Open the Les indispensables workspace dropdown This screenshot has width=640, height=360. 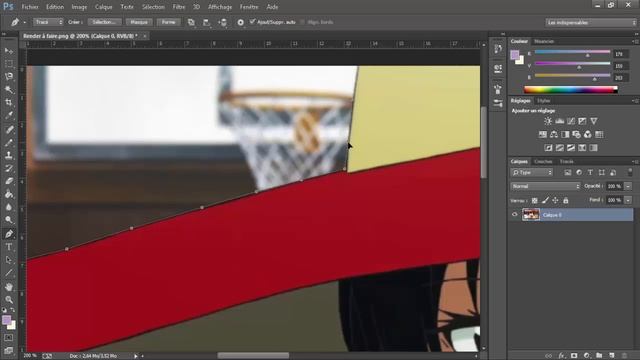(591, 22)
